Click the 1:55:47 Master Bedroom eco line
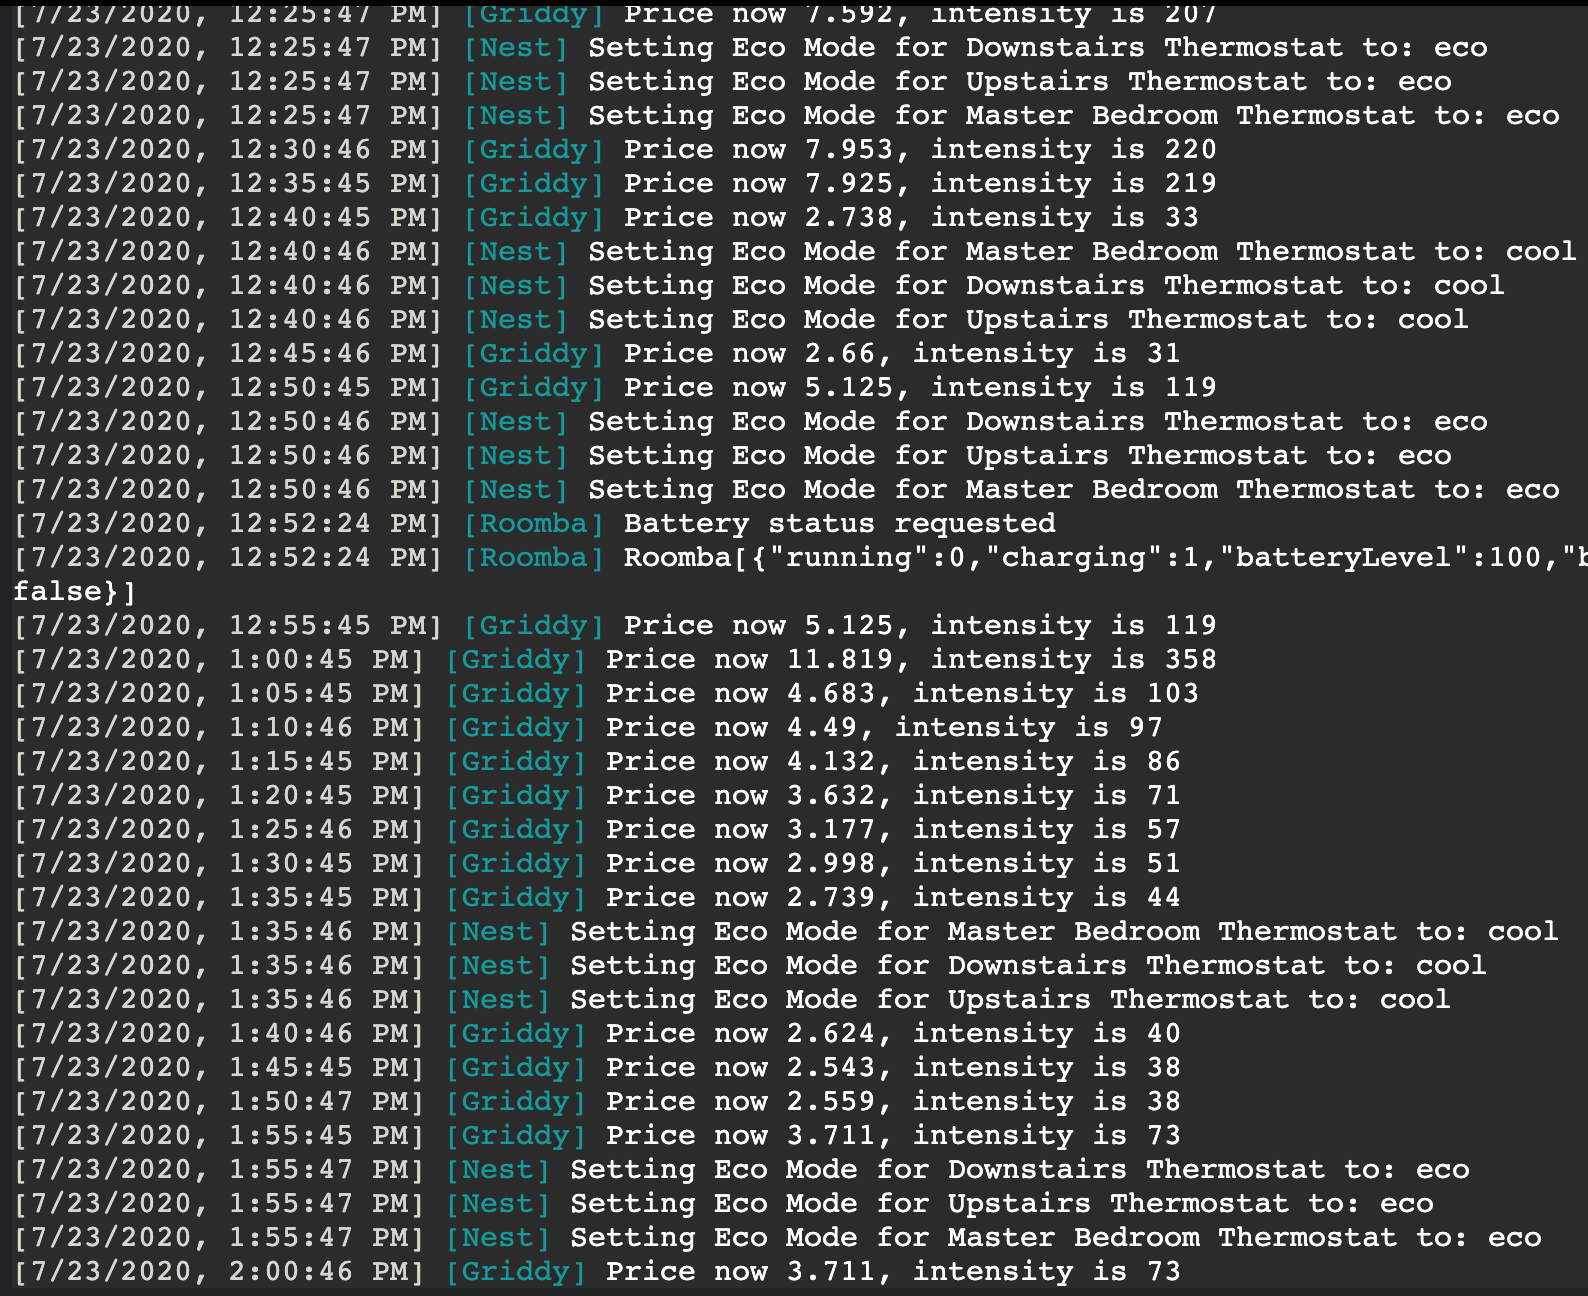This screenshot has height=1296, width=1588. 777,1238
